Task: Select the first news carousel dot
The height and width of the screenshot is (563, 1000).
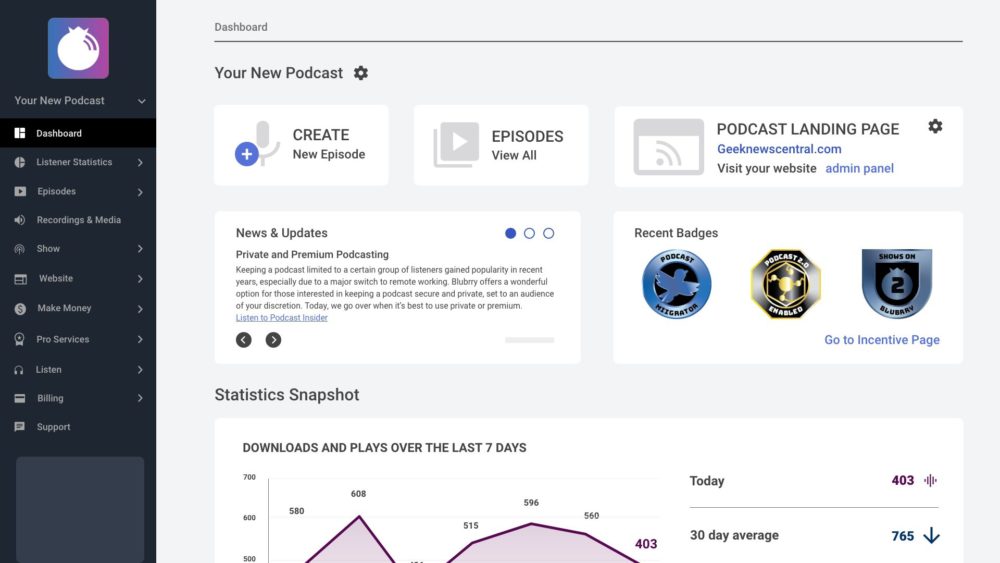Action: pos(510,233)
